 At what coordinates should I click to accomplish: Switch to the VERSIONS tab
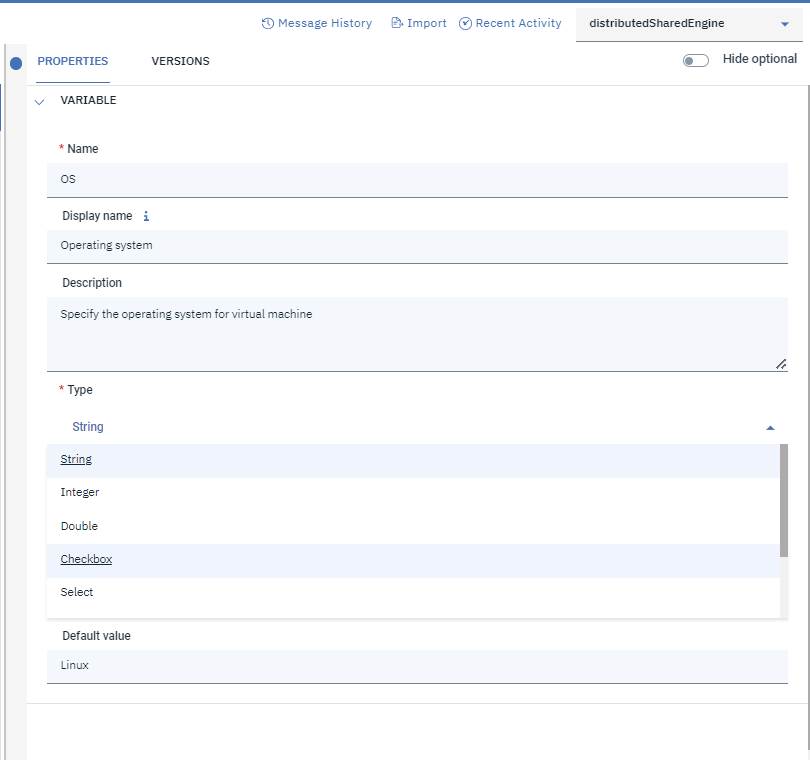(180, 61)
